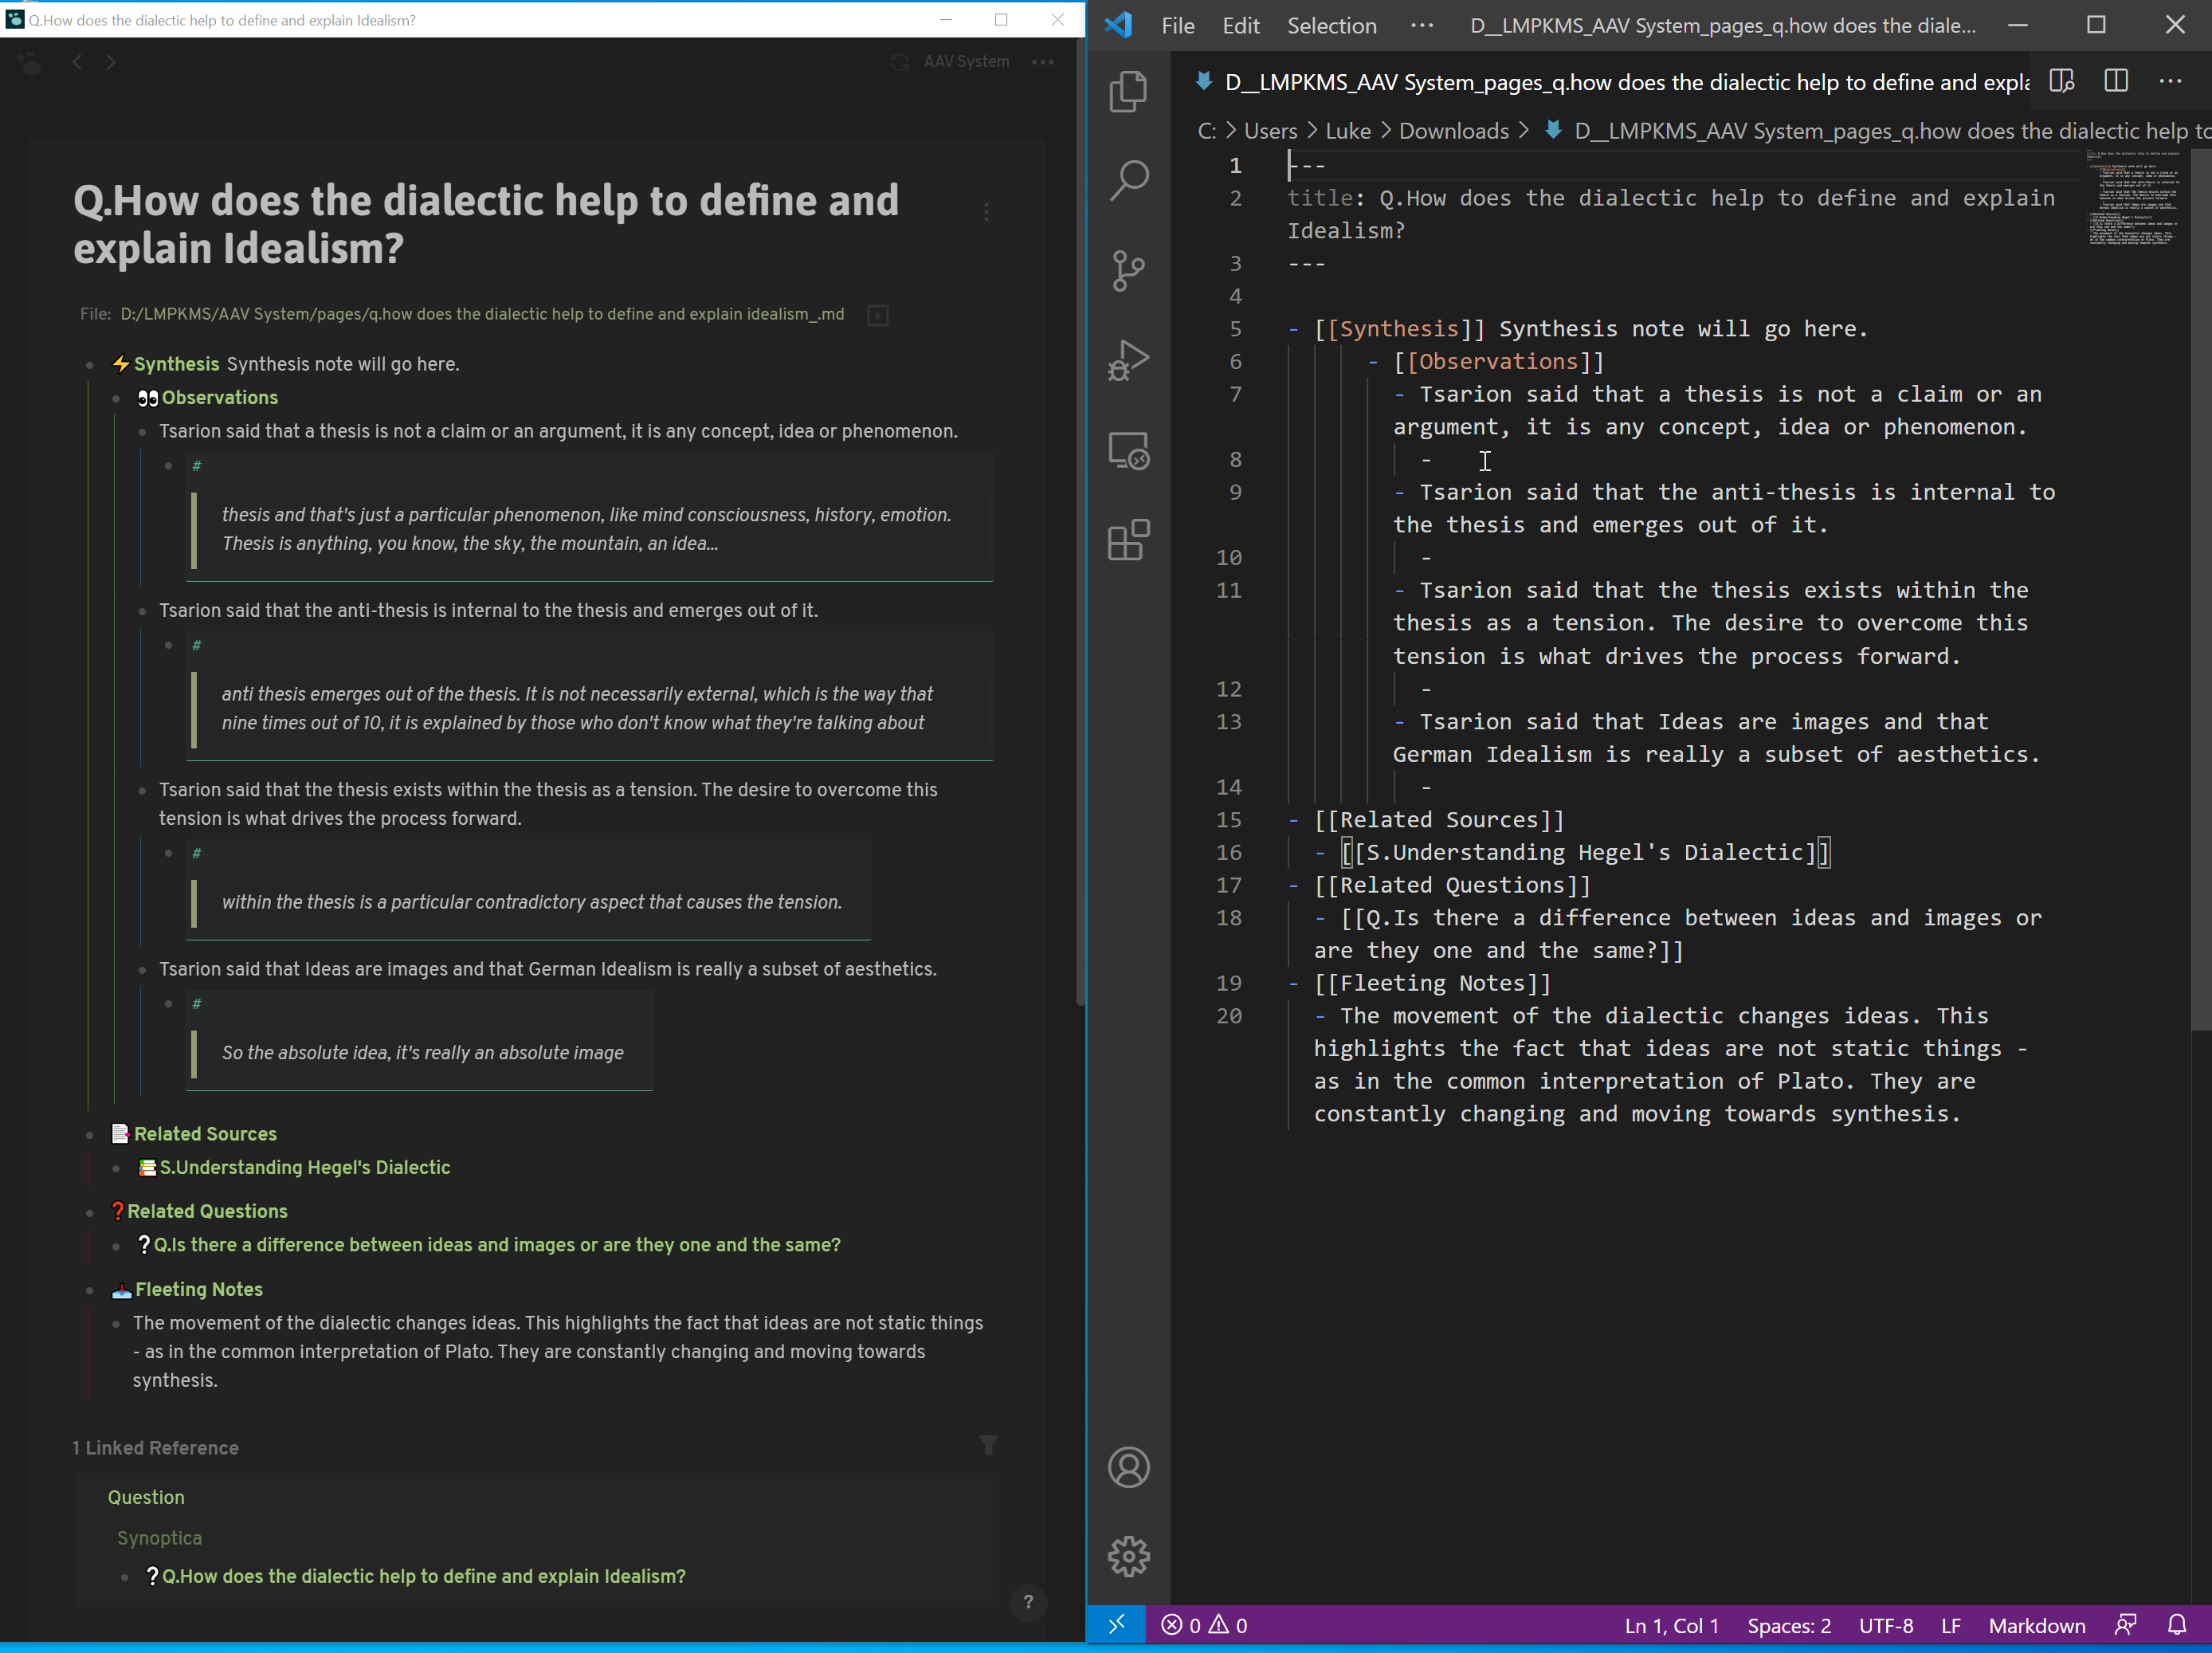Open the Extensions view
This screenshot has width=2212, height=1653.
coord(1128,540)
